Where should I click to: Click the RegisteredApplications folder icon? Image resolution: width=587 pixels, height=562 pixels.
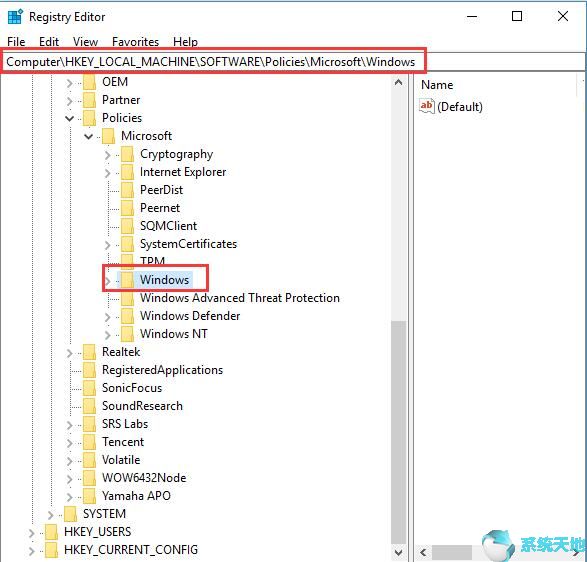click(89, 370)
